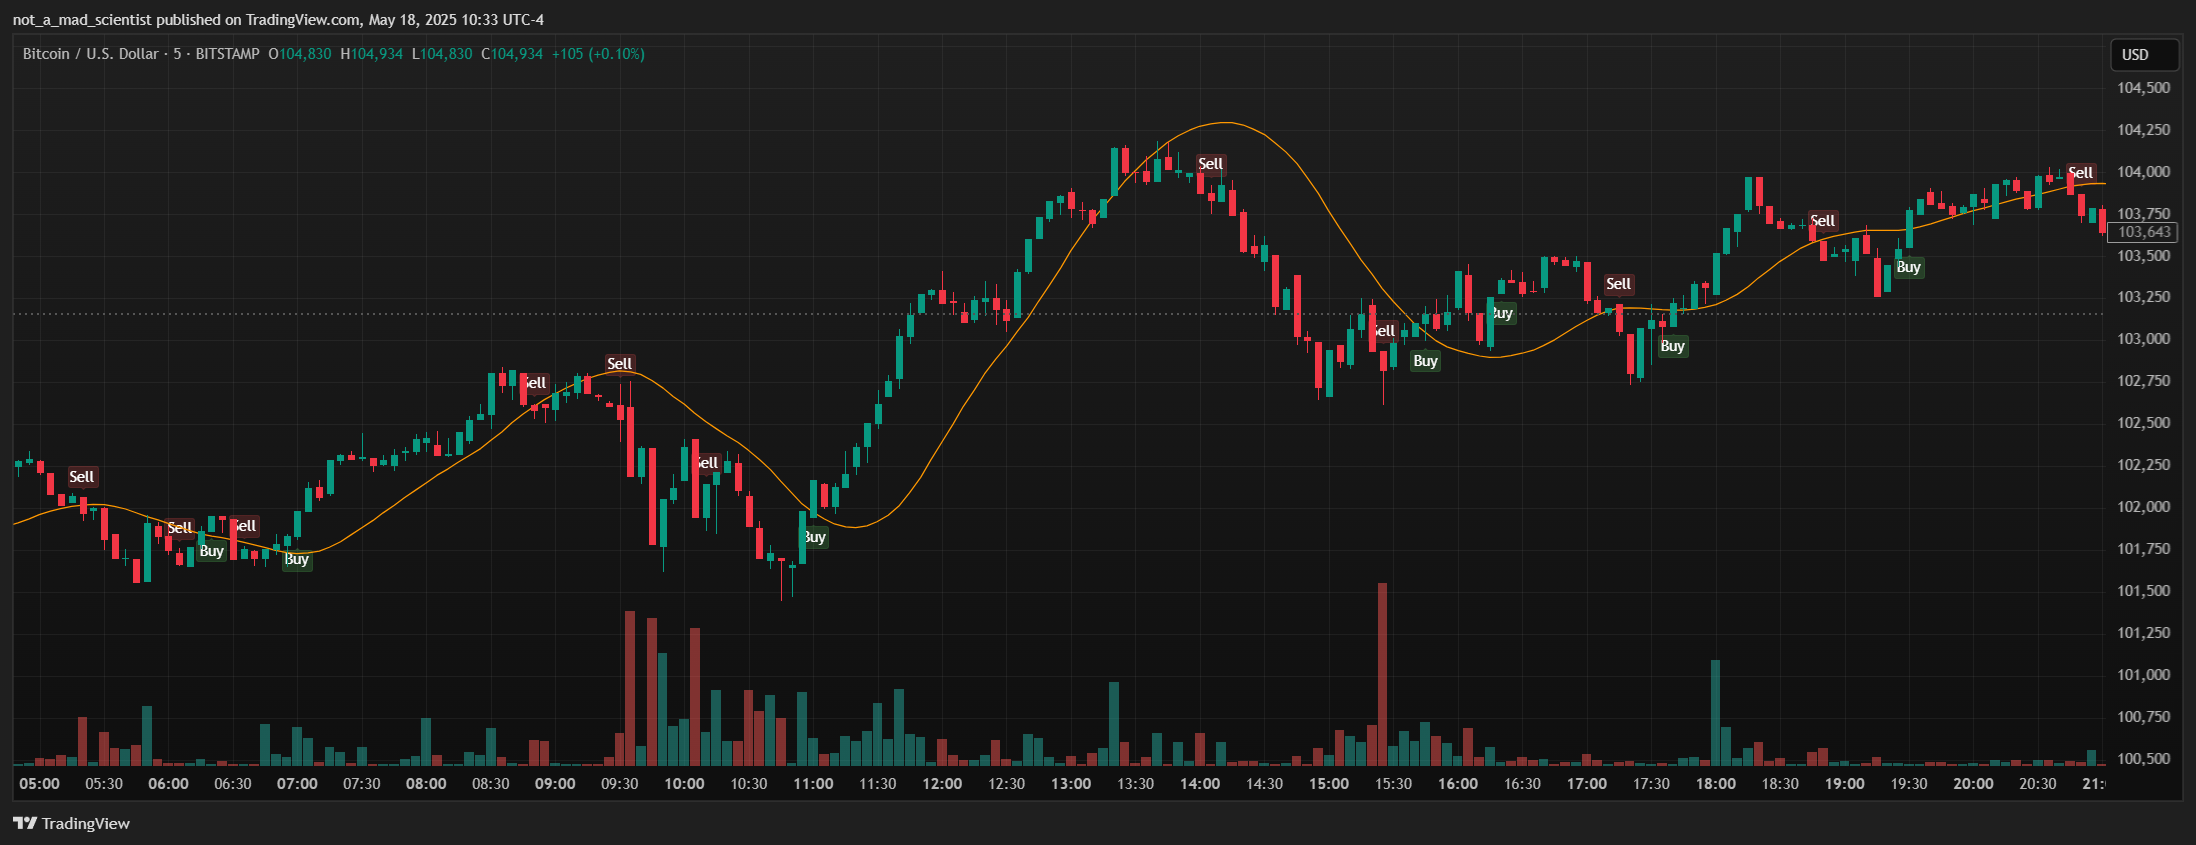The width and height of the screenshot is (2196, 845).
Task: Open the USD currency selector
Action: tap(2144, 55)
